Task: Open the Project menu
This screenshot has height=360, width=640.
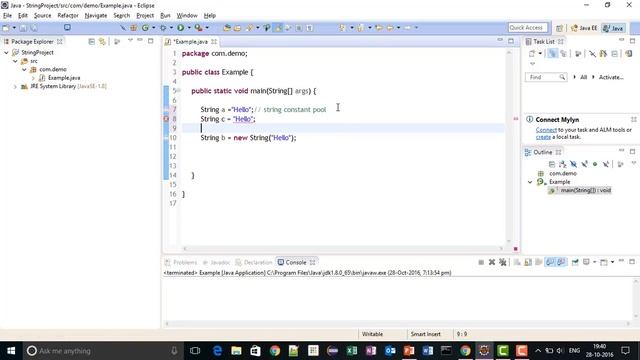Action: tap(145, 16)
